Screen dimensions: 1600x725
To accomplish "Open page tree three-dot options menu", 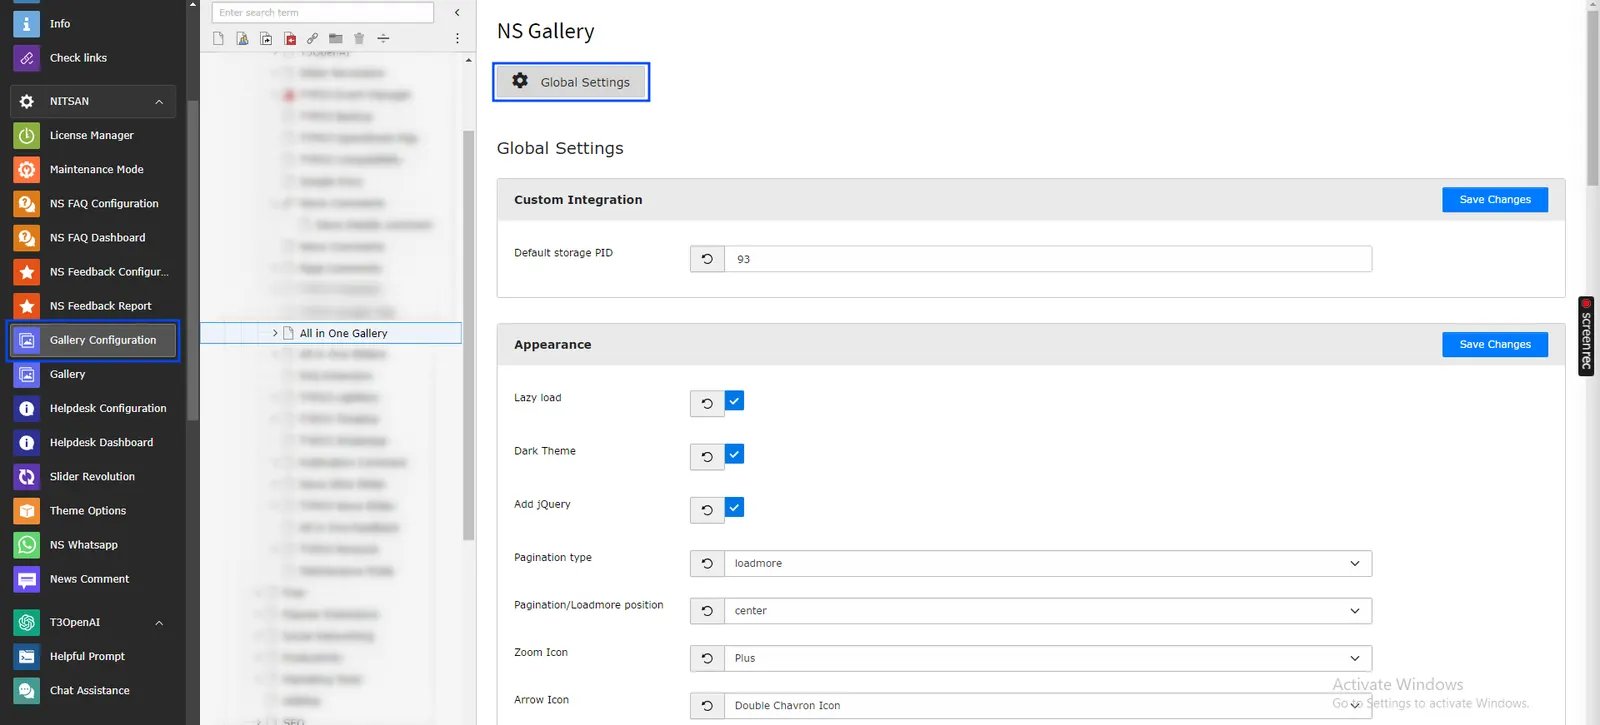I will tap(457, 39).
